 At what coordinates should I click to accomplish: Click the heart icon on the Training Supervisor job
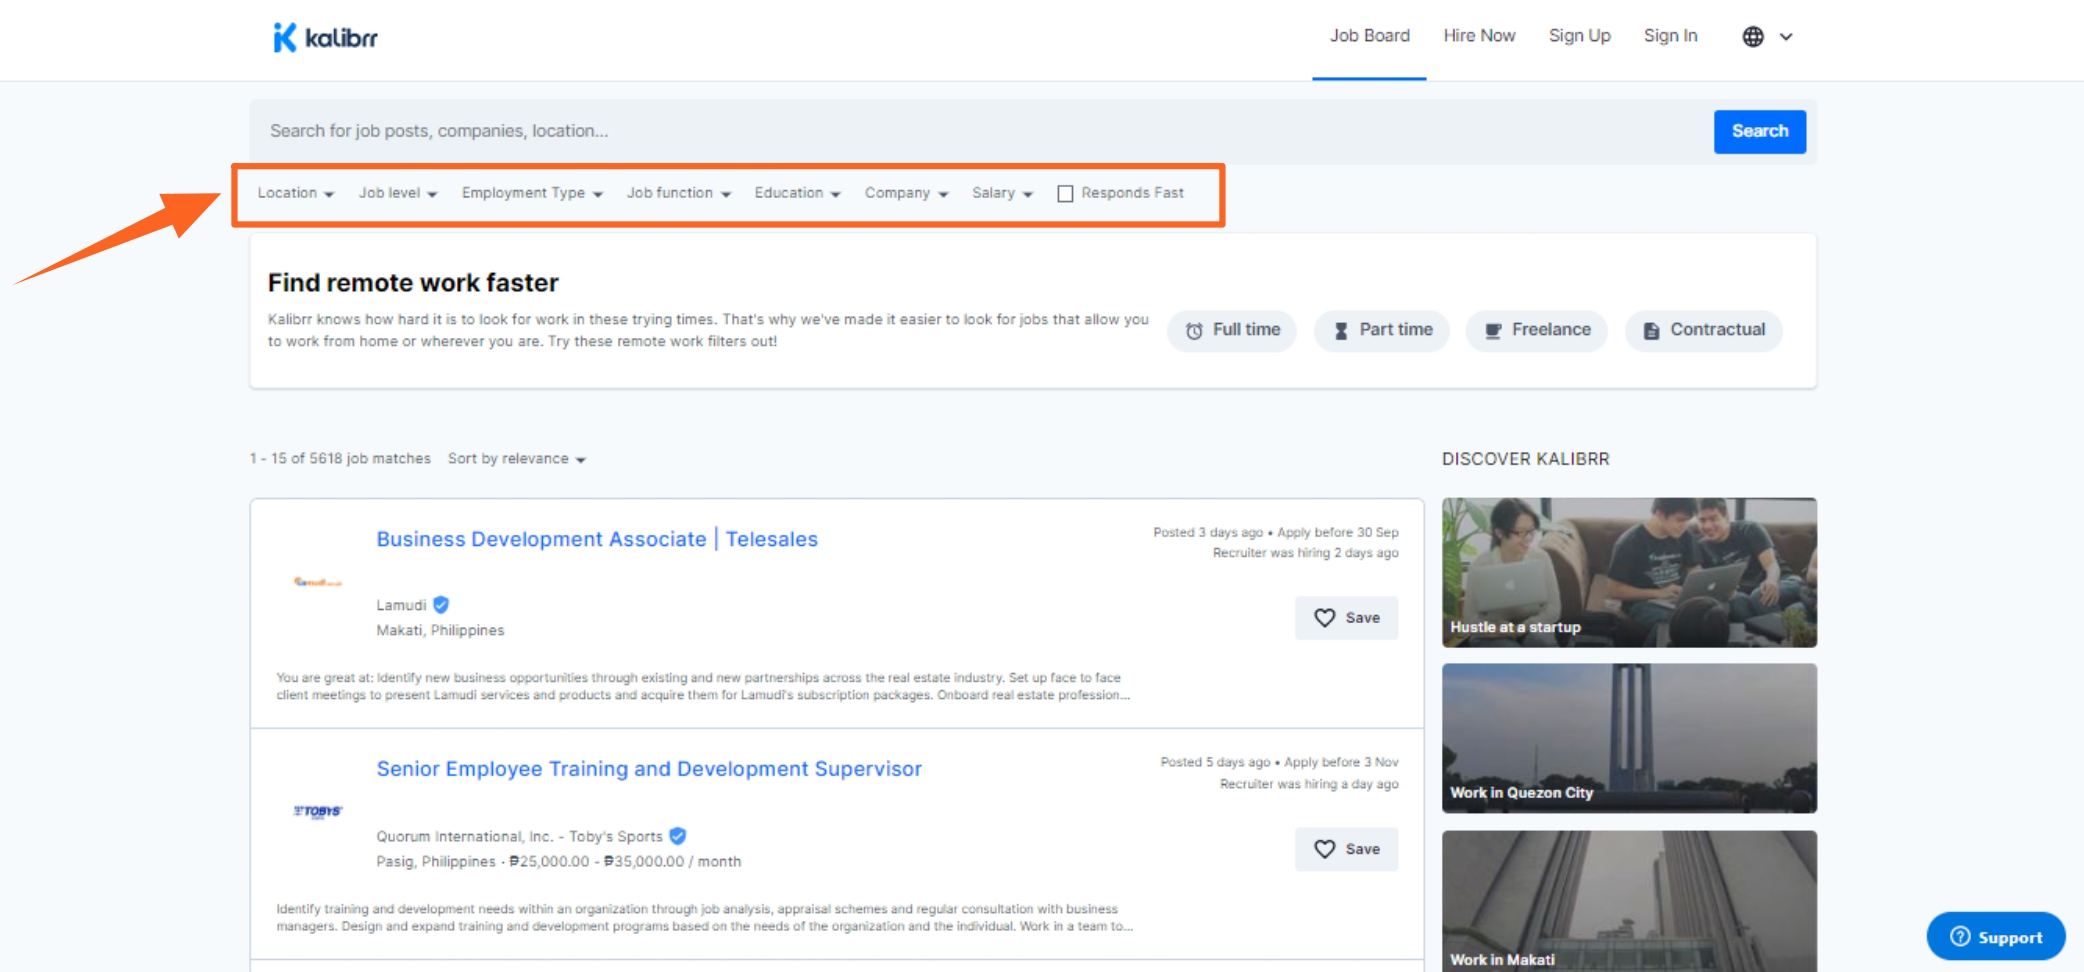pyautogui.click(x=1324, y=849)
